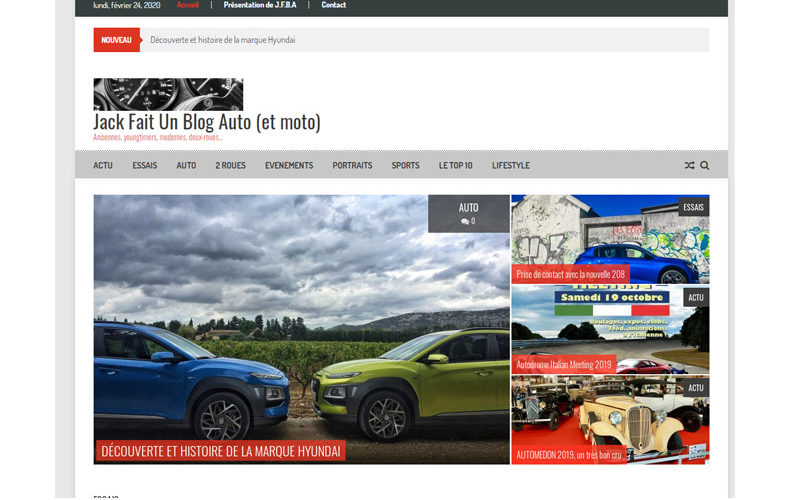Select the ACTU navigation item
Image resolution: width=800 pixels, height=500 pixels.
(103, 165)
